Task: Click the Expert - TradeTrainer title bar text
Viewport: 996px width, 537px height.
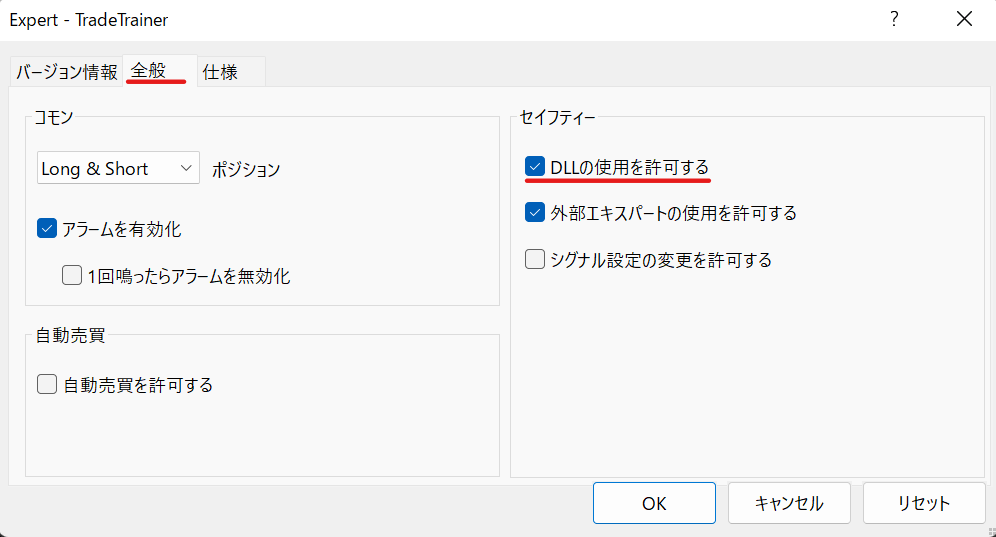Action: click(x=88, y=19)
